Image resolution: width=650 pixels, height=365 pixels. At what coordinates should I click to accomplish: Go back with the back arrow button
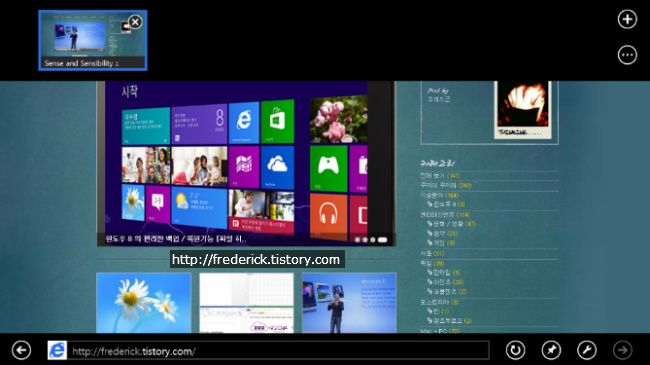[x=21, y=350]
